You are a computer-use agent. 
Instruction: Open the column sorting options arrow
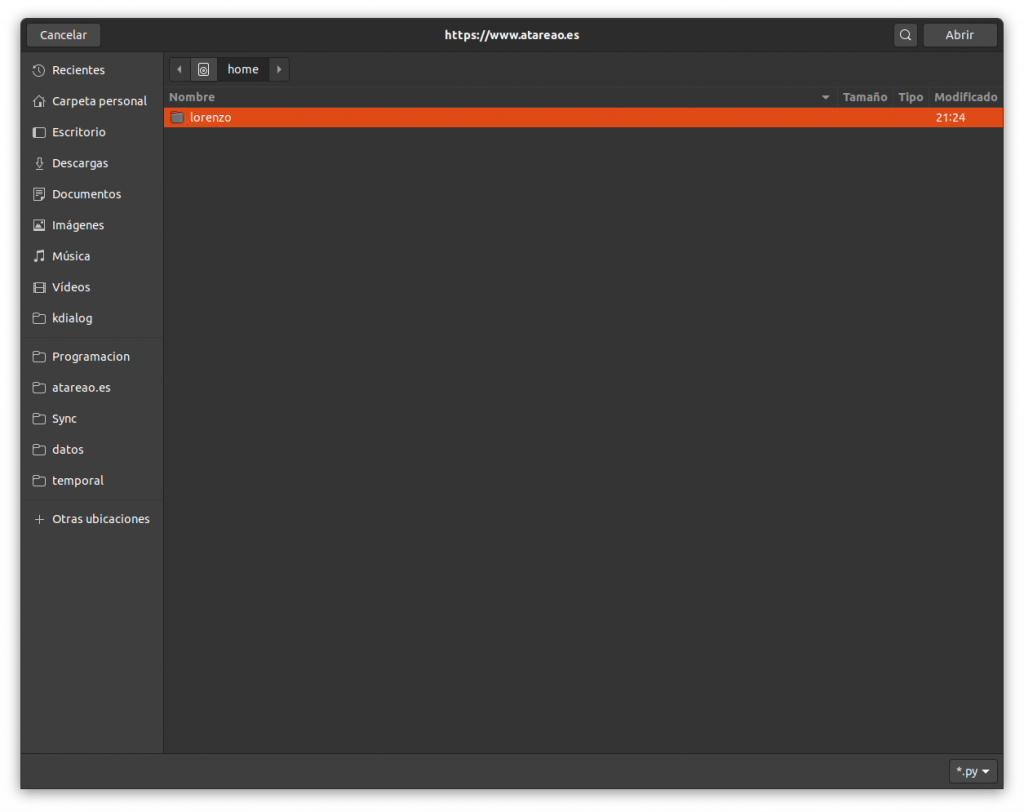(824, 97)
